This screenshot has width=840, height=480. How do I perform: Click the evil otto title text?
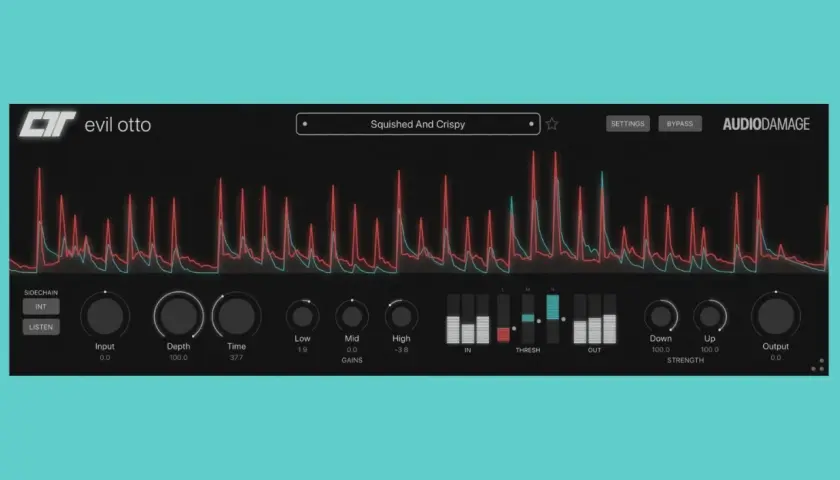coord(118,125)
